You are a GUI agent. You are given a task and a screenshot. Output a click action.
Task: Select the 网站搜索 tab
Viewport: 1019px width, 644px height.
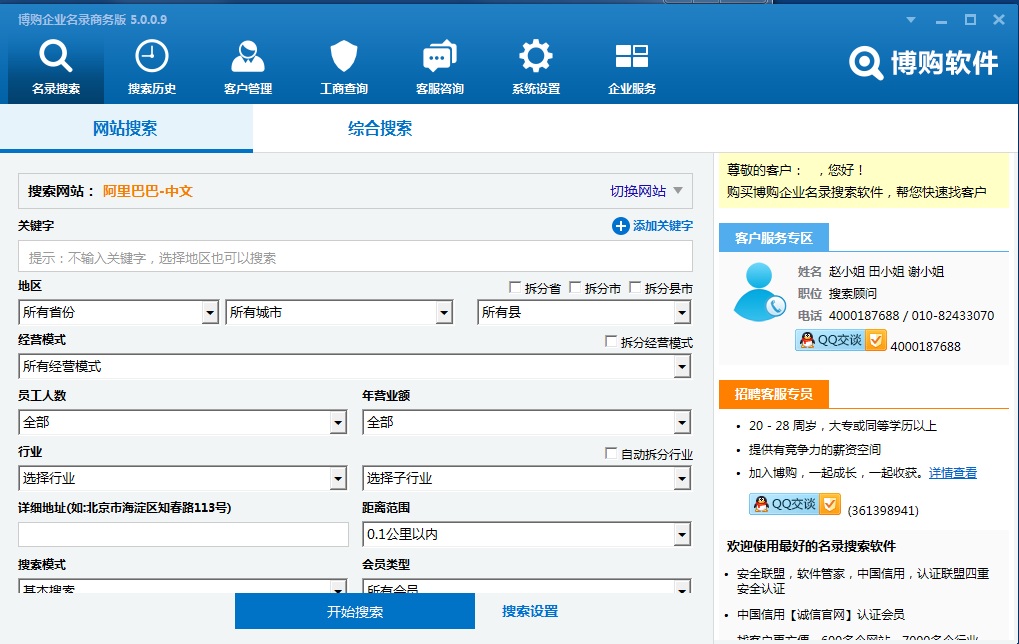click(x=123, y=130)
